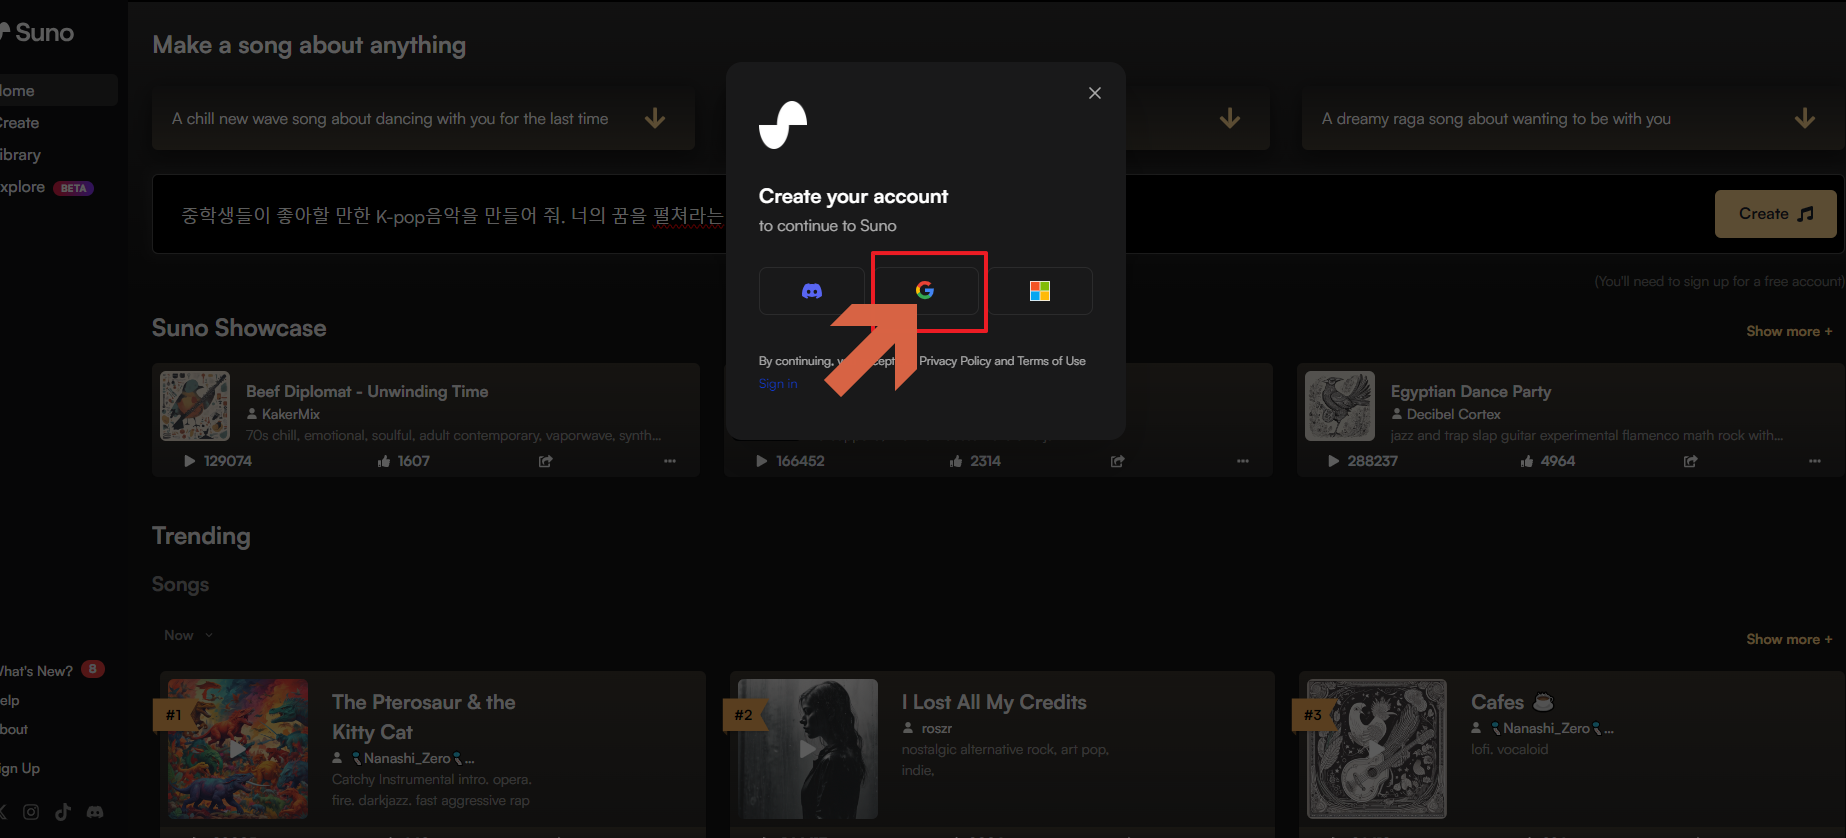Play the I Lost All My Credits thumbnail
The height and width of the screenshot is (838, 1846).
(x=808, y=749)
